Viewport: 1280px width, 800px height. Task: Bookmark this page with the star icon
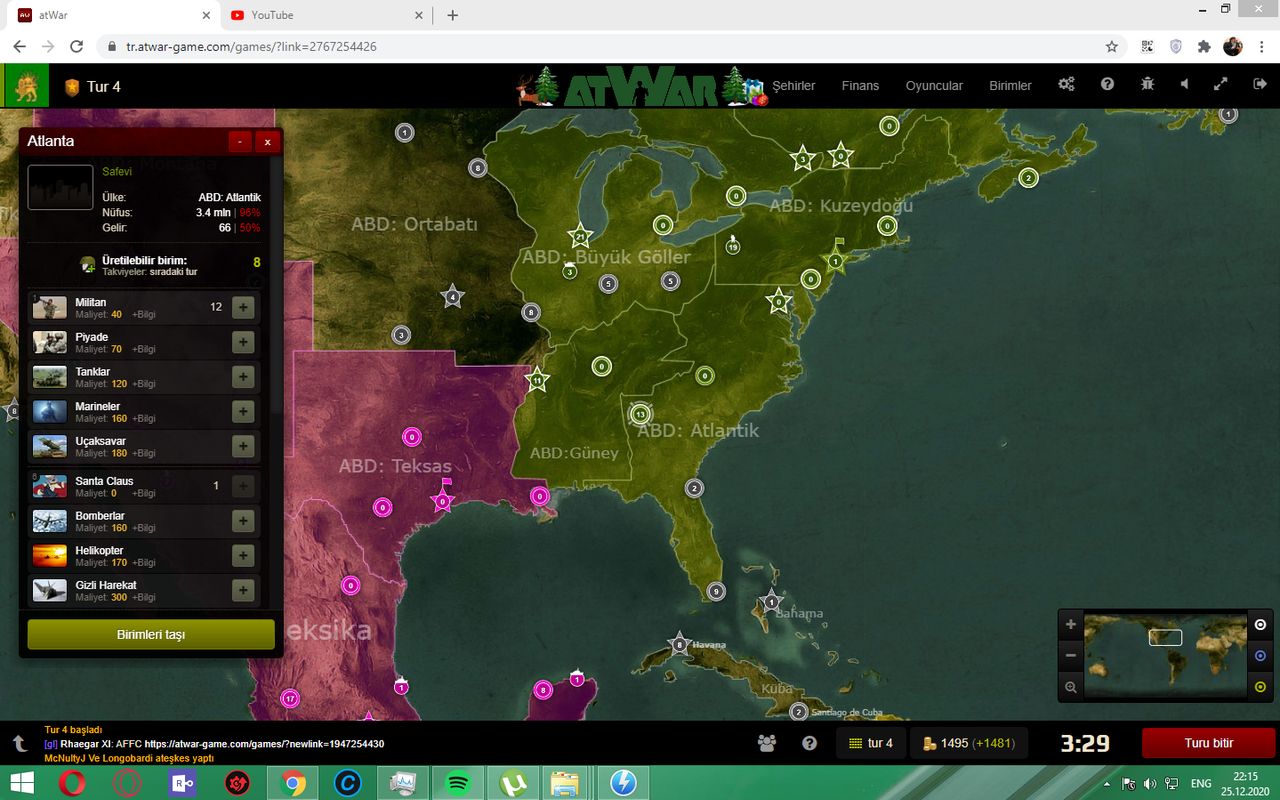(x=1111, y=46)
